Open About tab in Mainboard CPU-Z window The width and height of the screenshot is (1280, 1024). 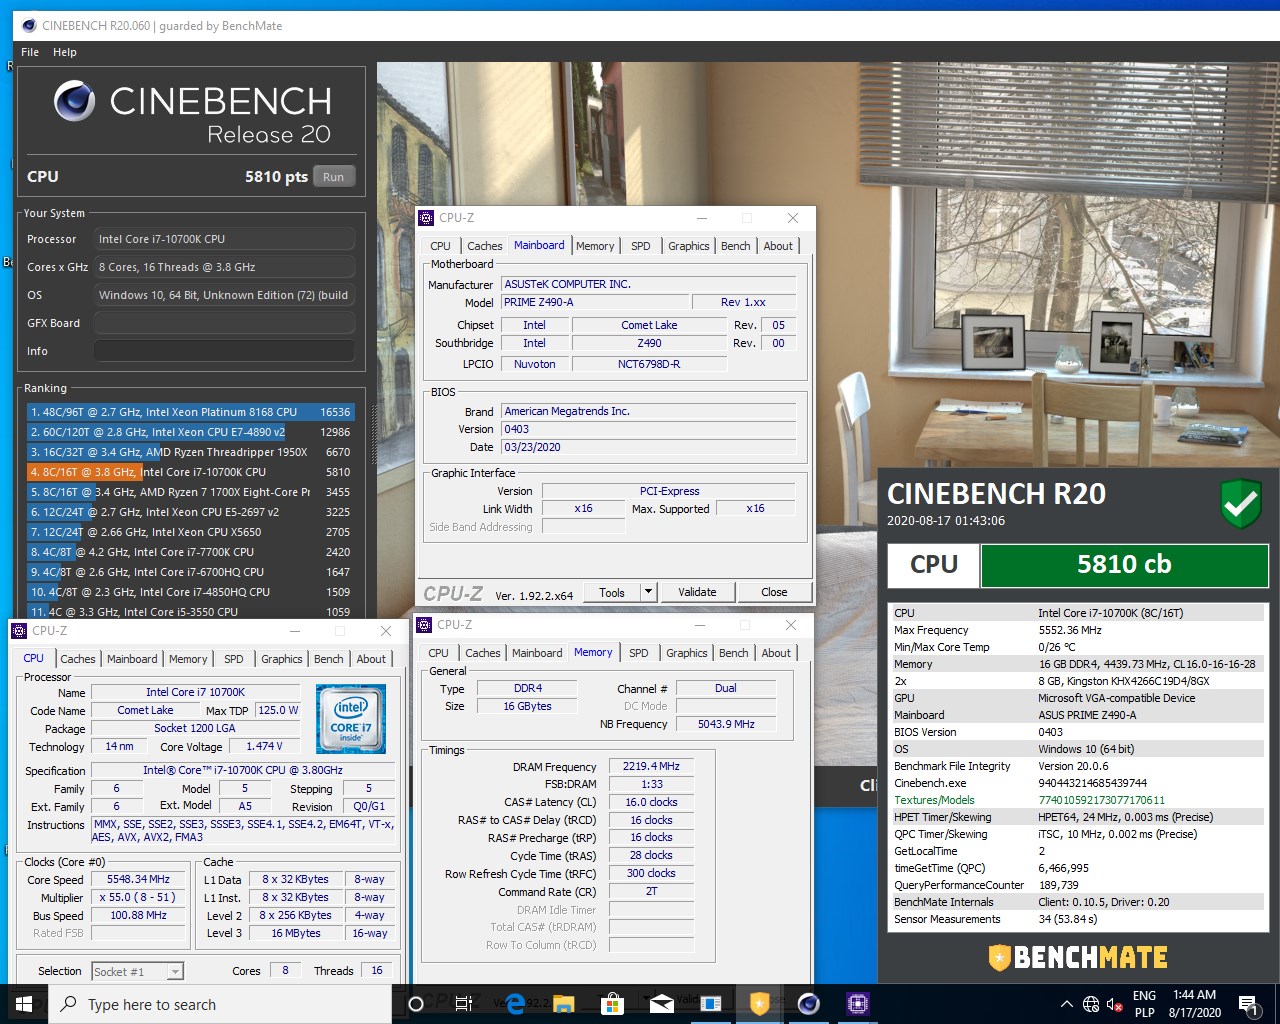tap(778, 246)
